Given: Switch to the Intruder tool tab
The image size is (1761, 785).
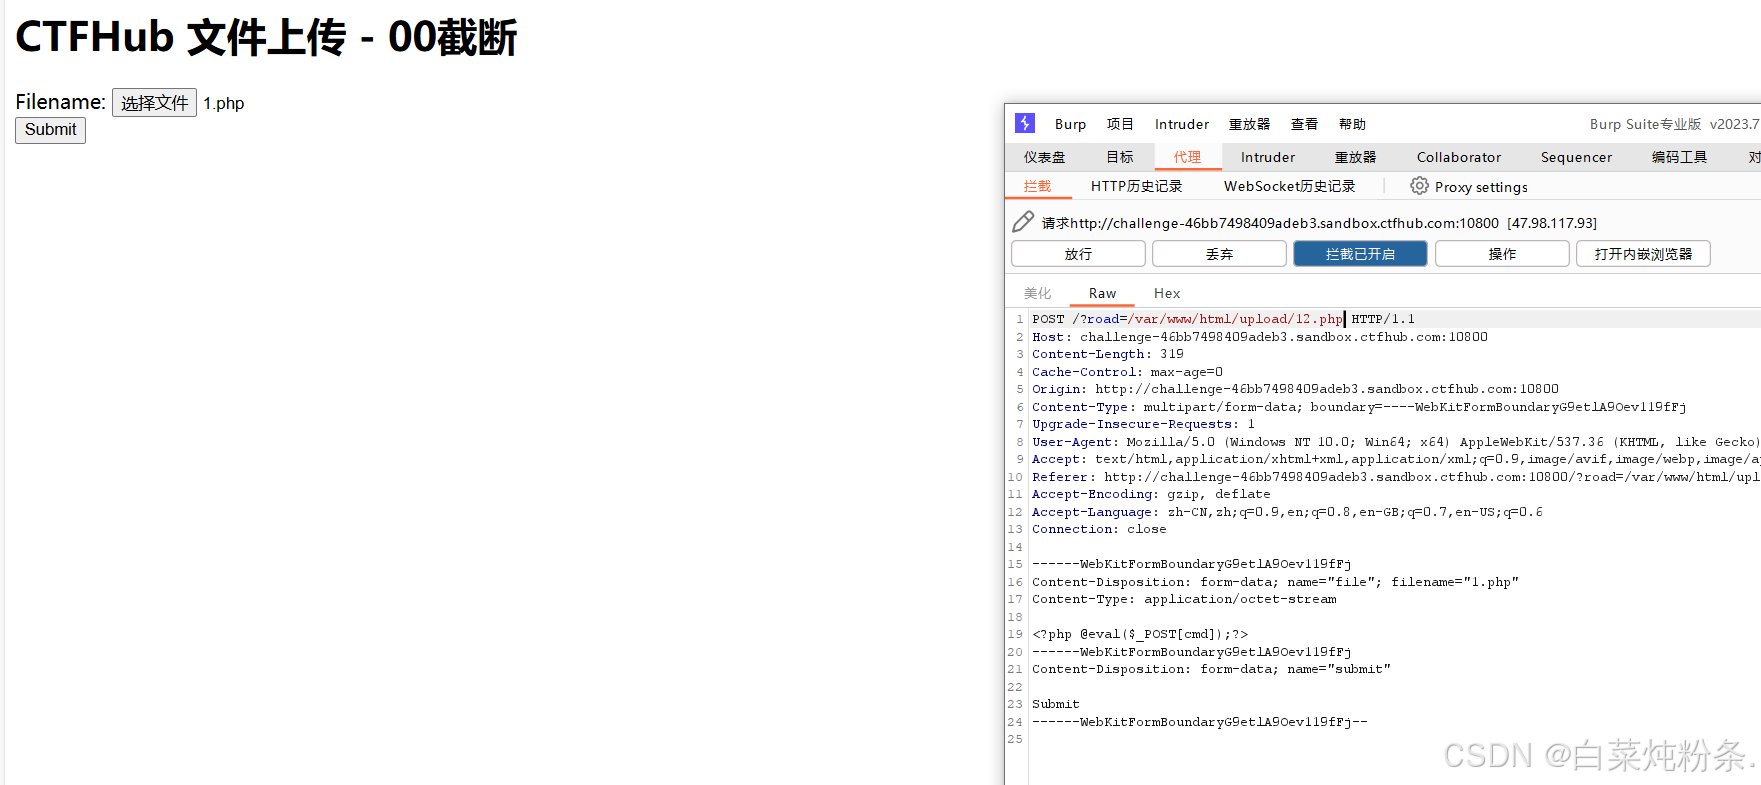Looking at the screenshot, I should pyautogui.click(x=1268, y=157).
